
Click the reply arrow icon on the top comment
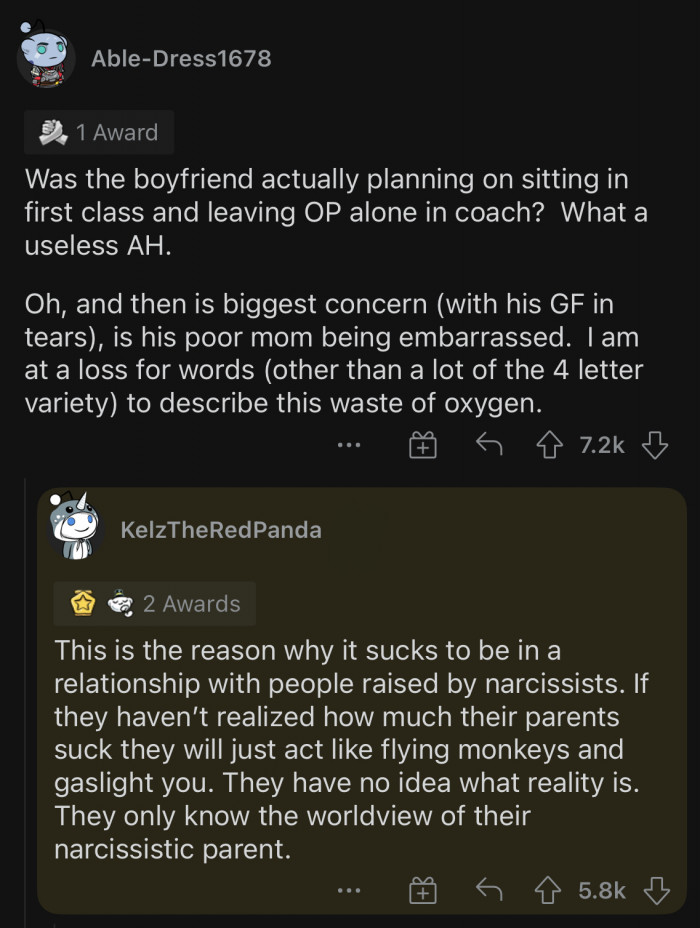tap(489, 445)
